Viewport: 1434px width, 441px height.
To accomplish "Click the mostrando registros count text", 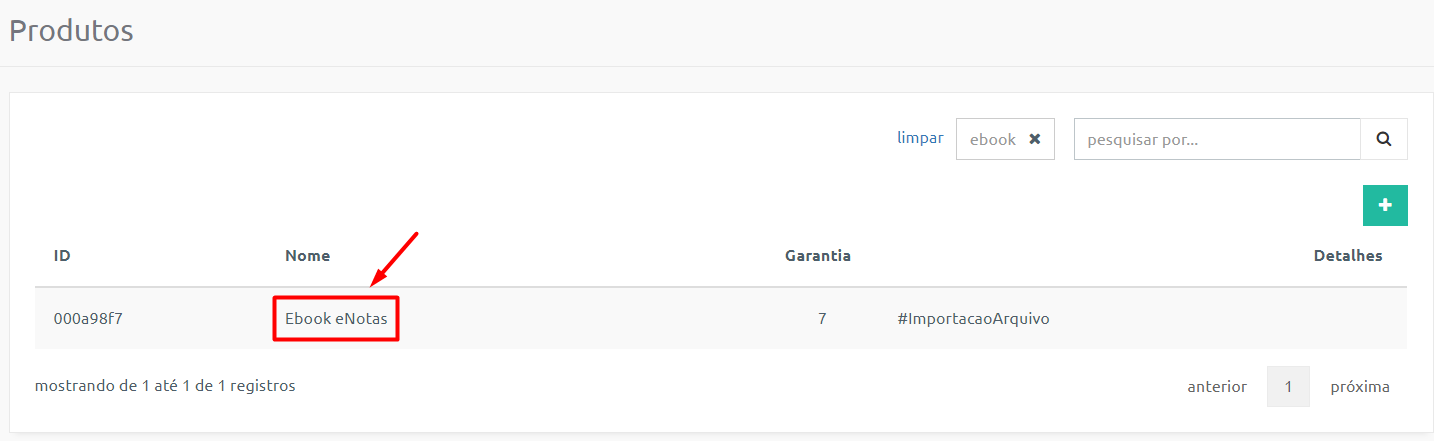I will pos(165,385).
